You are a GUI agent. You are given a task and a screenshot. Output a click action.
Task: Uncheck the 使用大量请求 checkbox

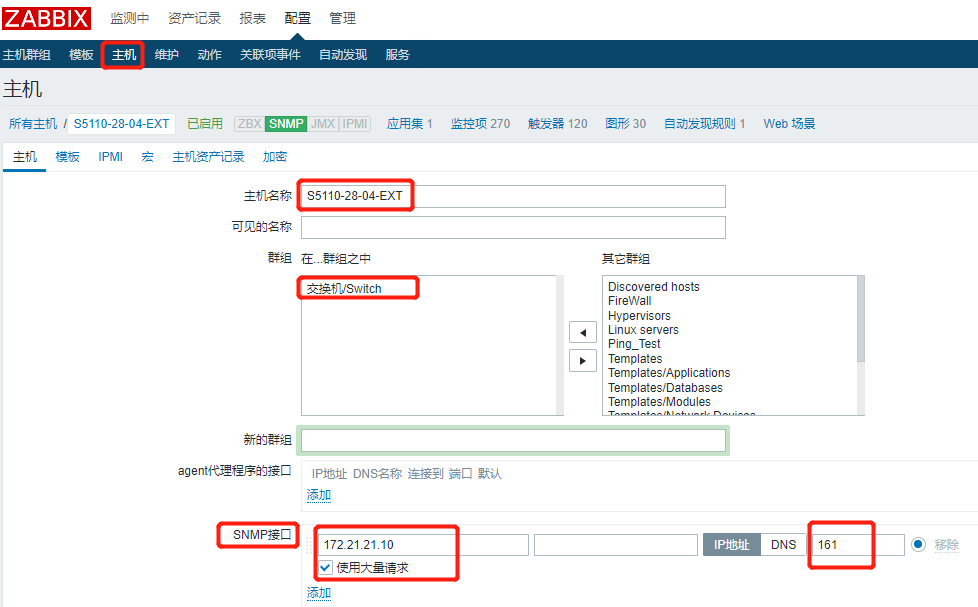324,566
